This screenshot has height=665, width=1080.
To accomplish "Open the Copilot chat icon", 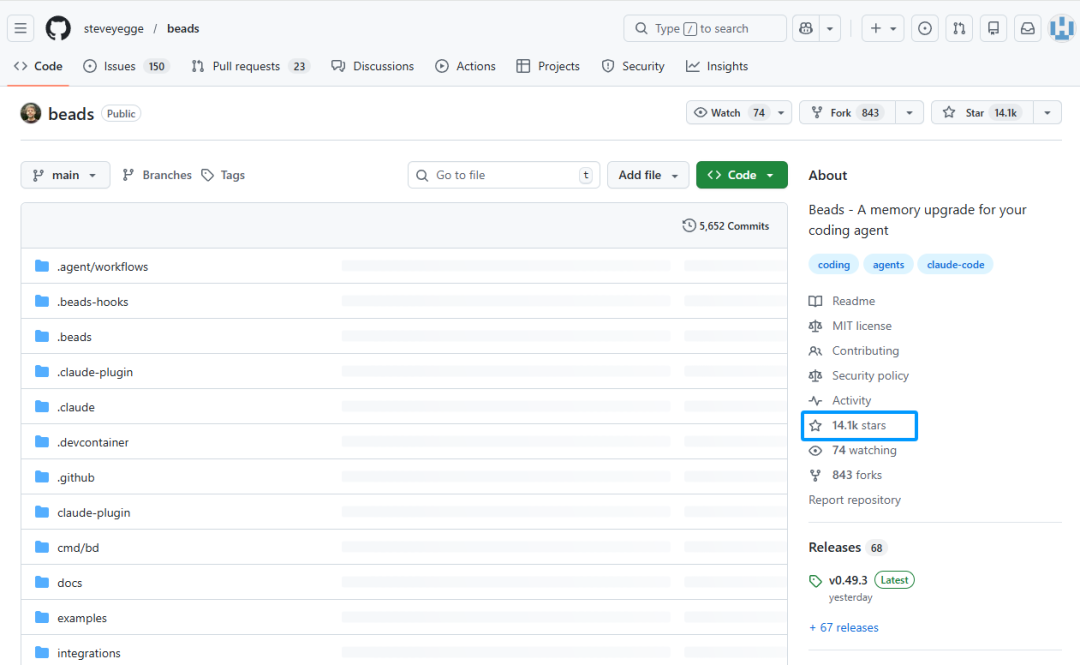I will 805,28.
